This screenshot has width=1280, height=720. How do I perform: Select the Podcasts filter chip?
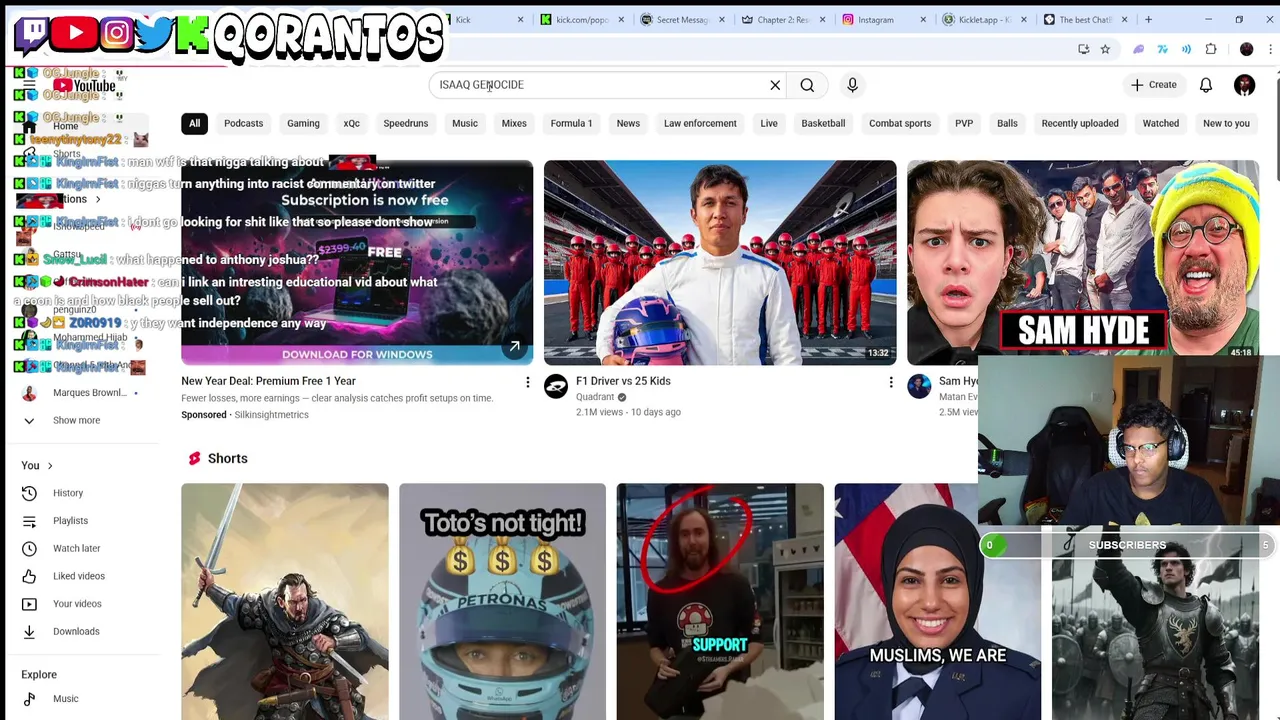tap(243, 123)
